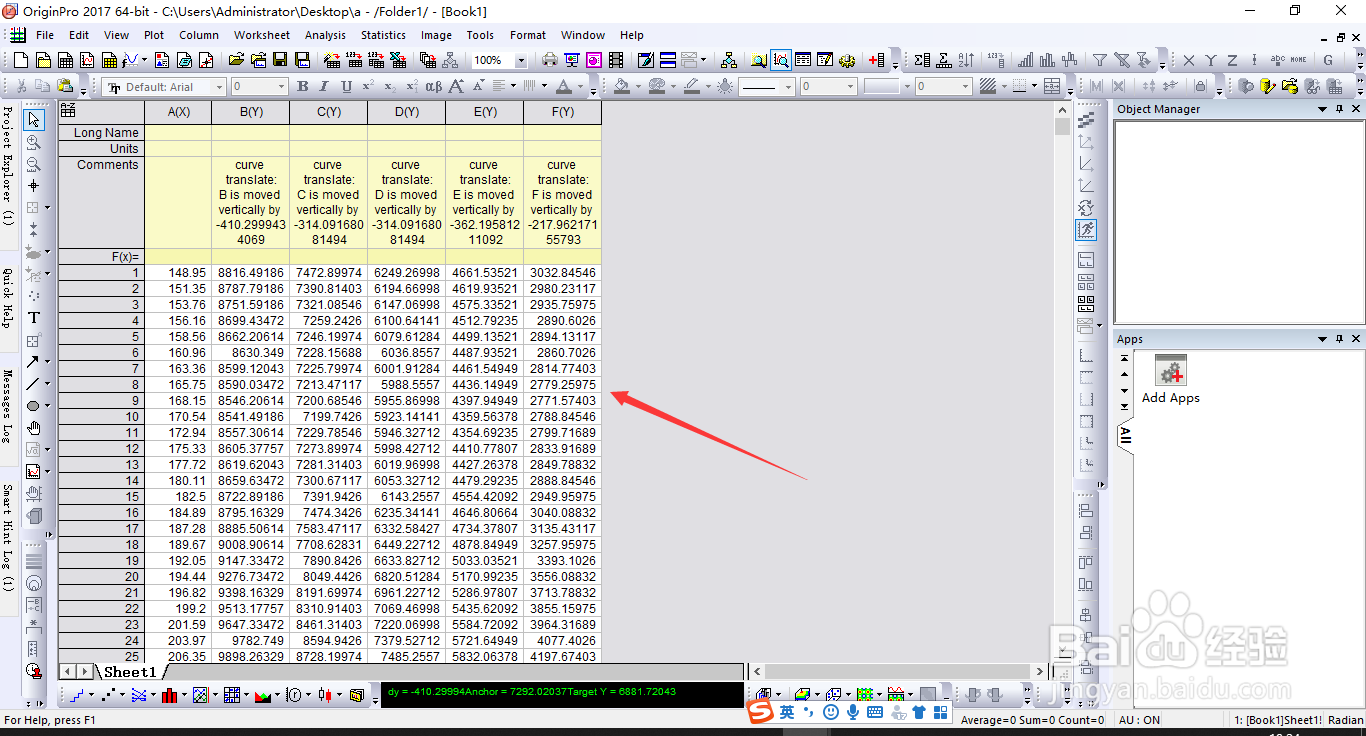Screen dimensions: 1366x736
Task: Select the Text tool
Action: click(x=34, y=317)
